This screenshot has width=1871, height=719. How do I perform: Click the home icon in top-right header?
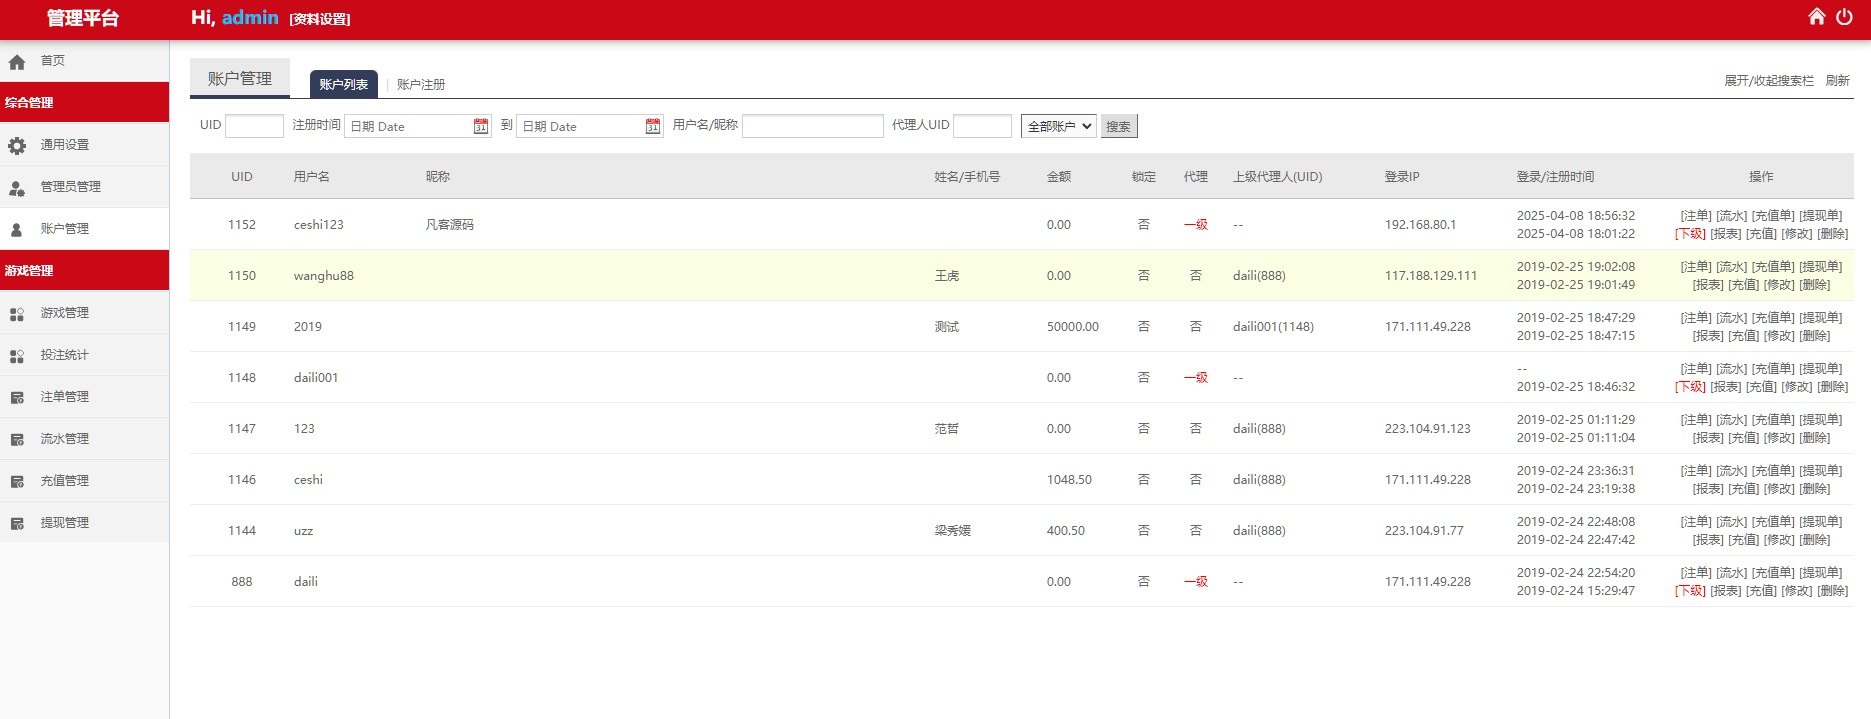[x=1817, y=16]
